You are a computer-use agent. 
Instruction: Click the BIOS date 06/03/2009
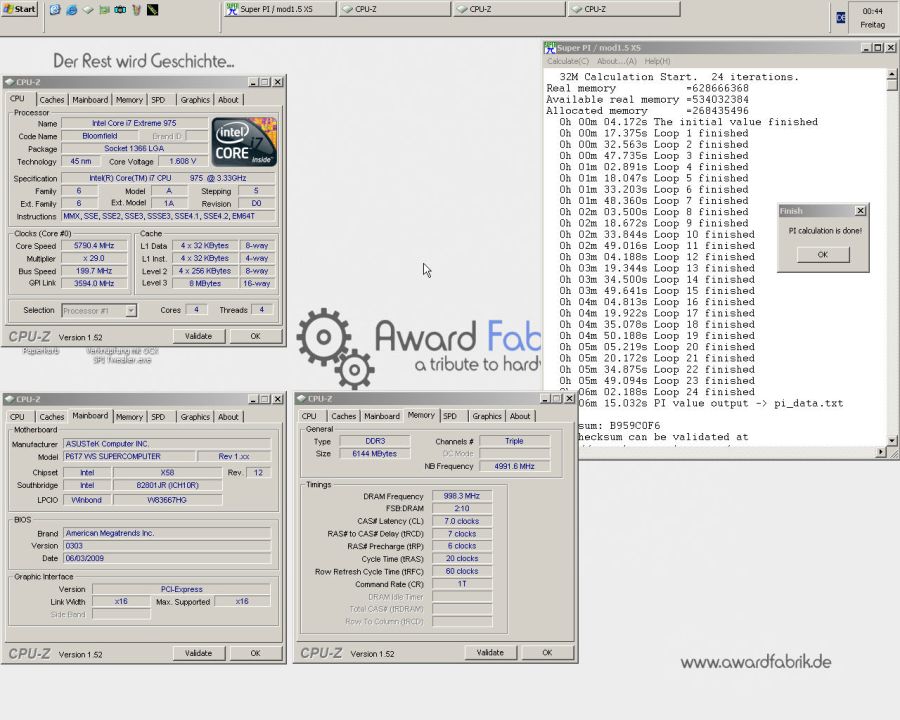(x=167, y=558)
